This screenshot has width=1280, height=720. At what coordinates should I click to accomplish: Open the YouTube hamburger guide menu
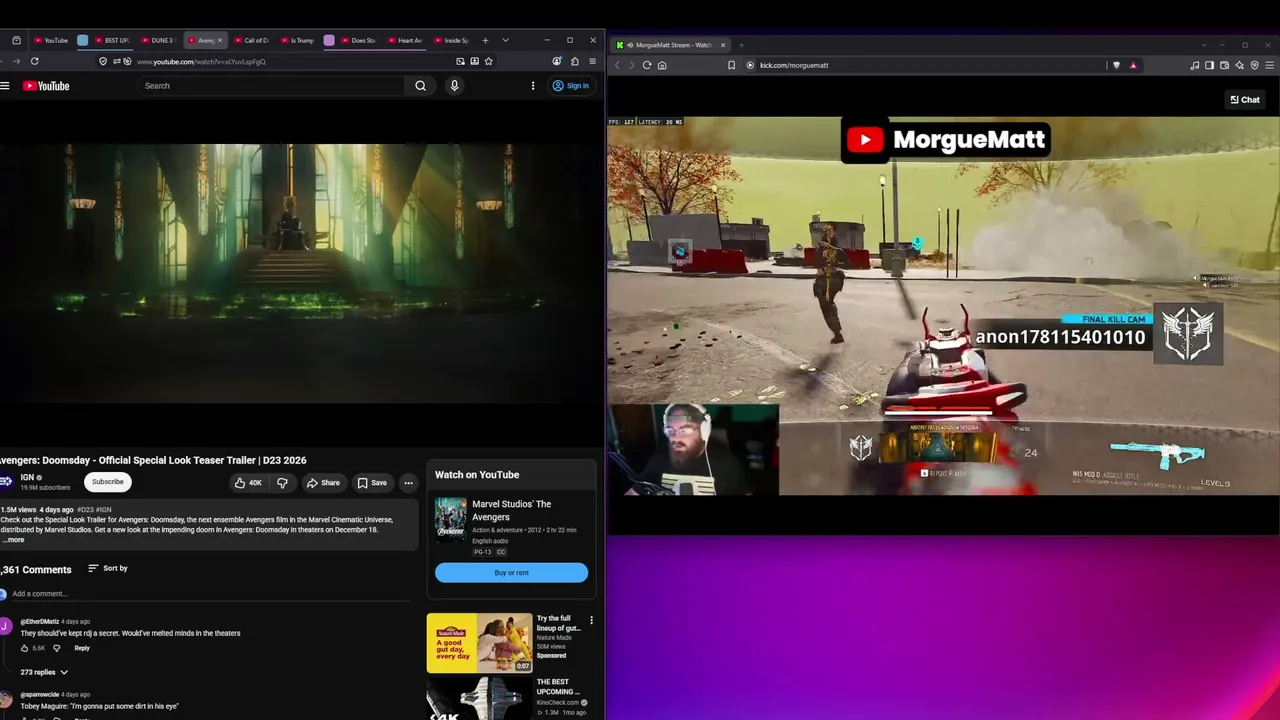tap(5, 86)
